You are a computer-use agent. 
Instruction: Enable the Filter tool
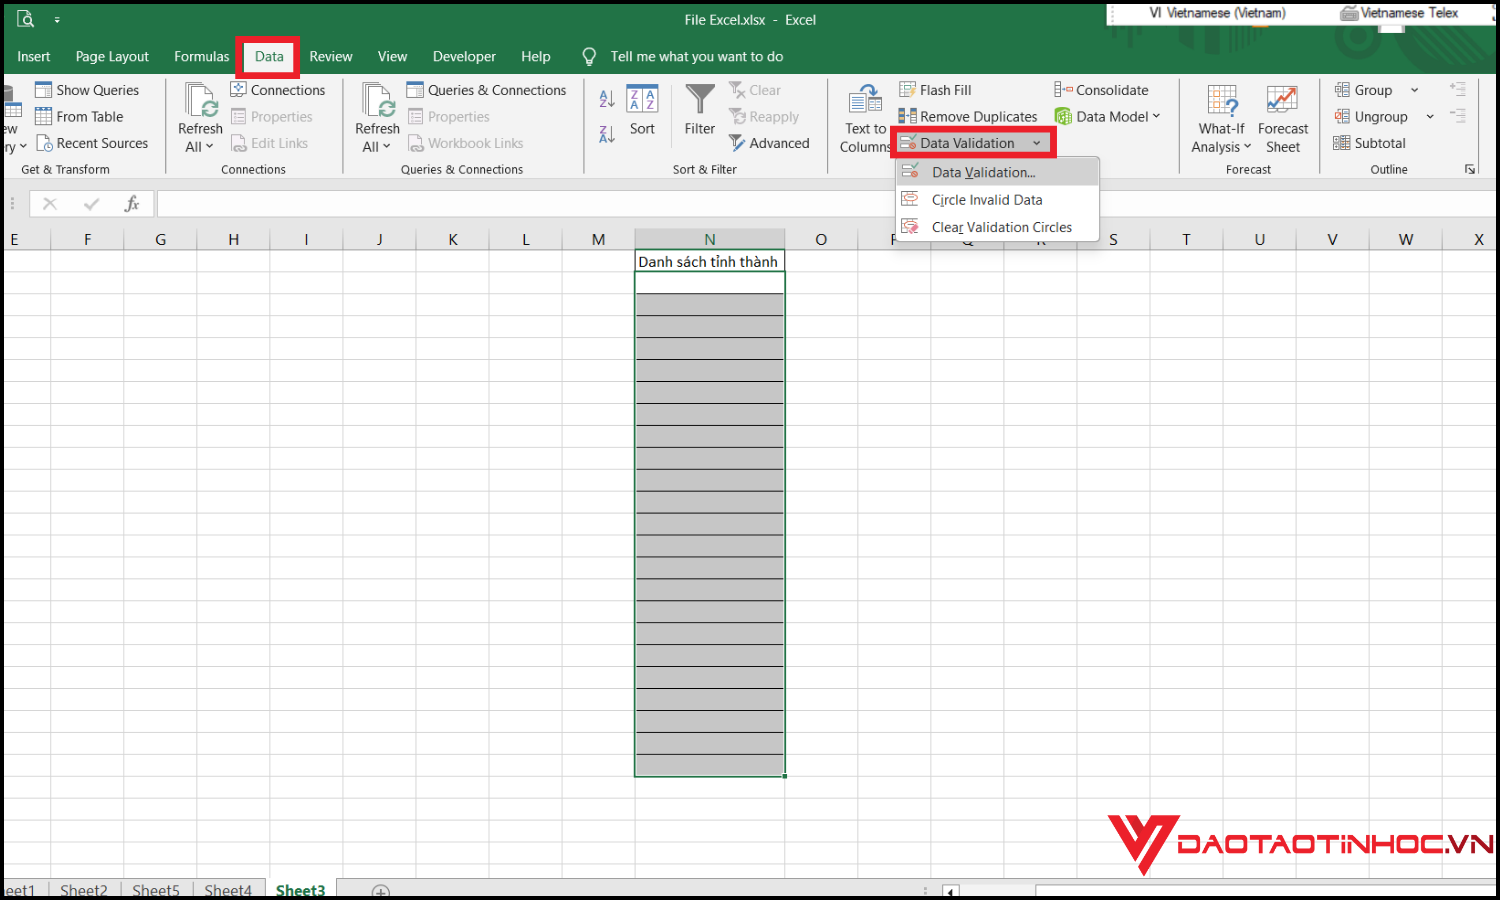[699, 110]
